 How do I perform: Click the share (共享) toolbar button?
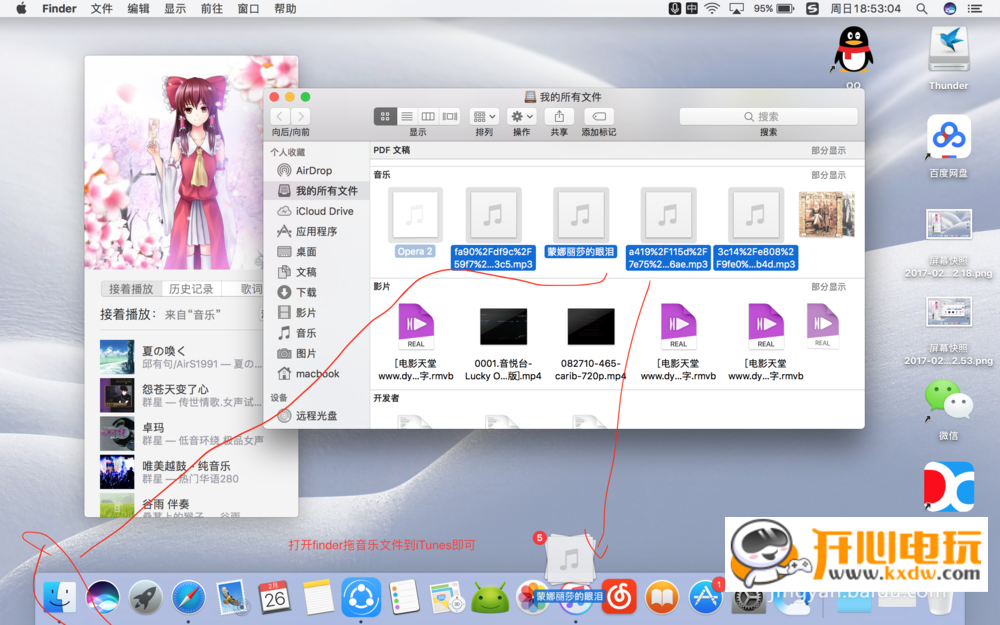559,117
